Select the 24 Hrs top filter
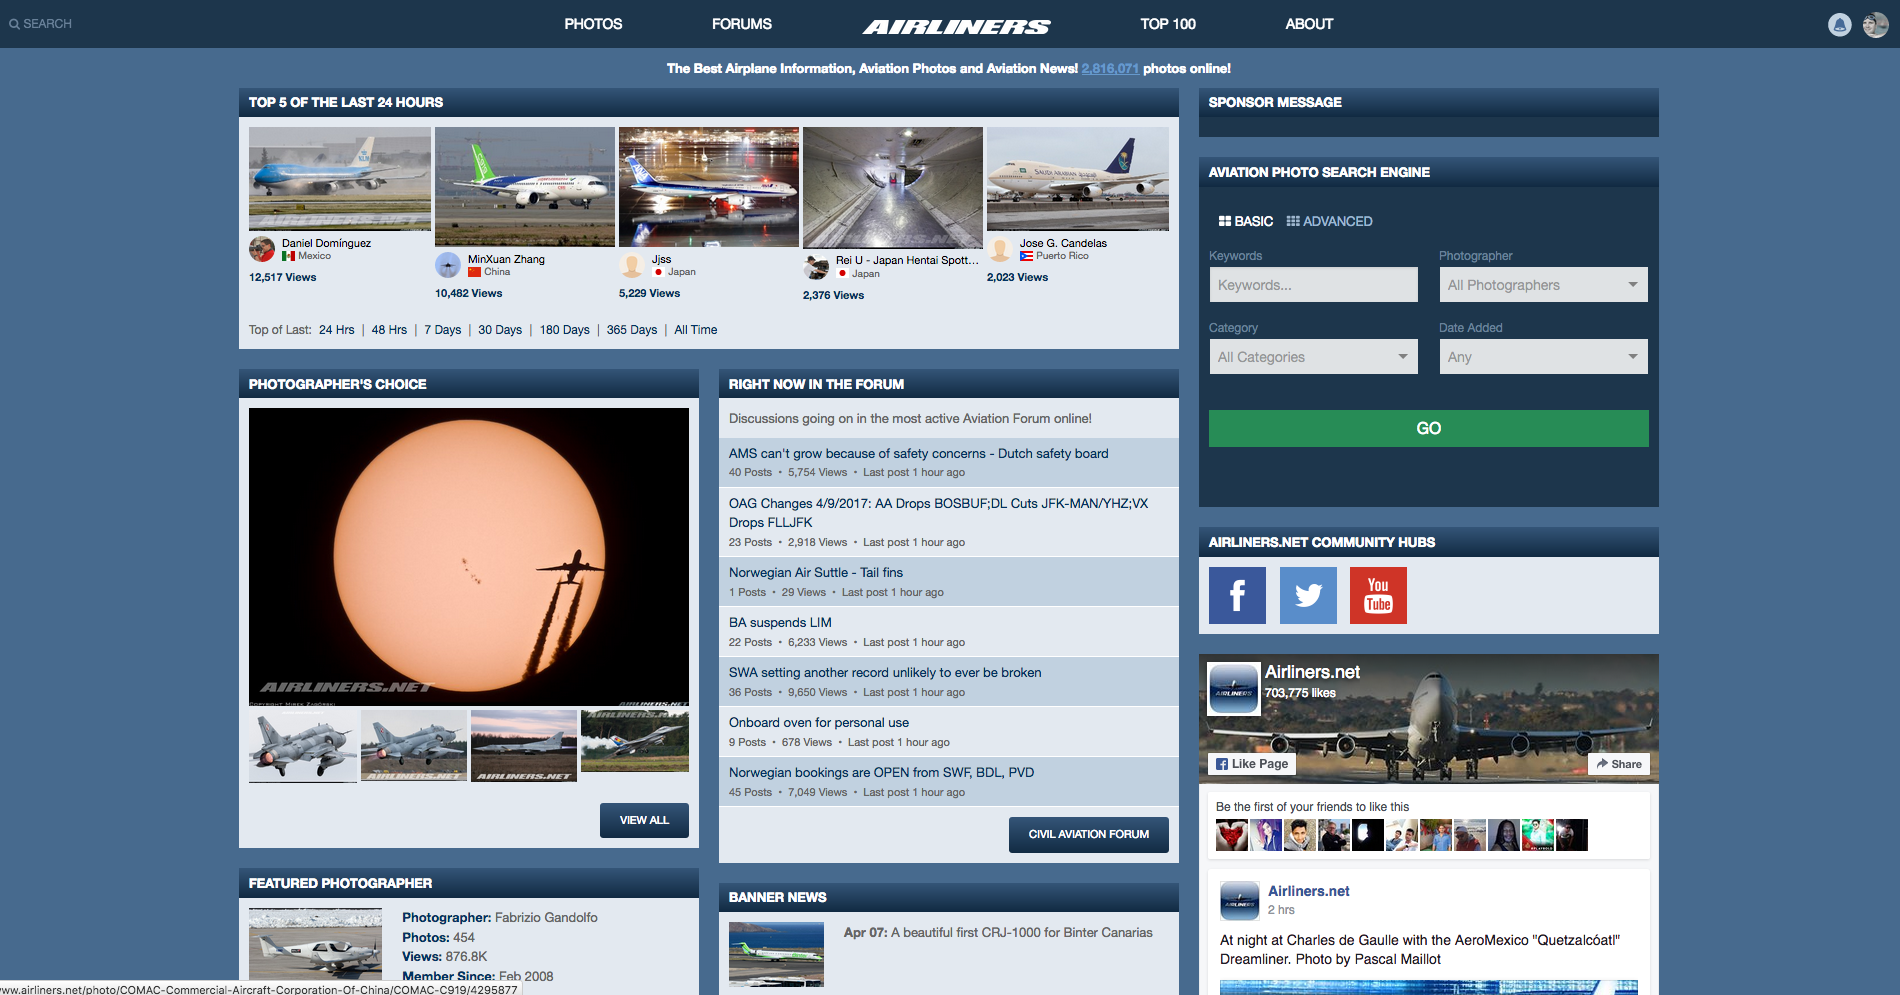 (337, 330)
